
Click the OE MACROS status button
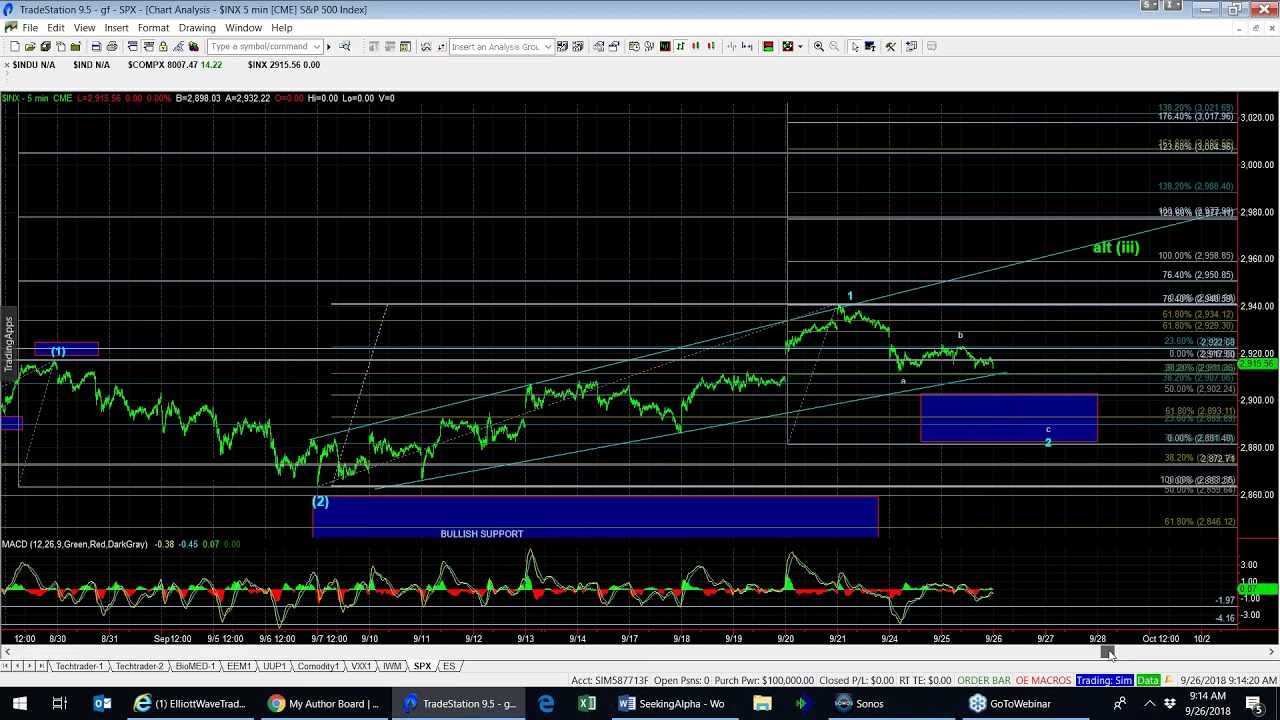point(1042,681)
